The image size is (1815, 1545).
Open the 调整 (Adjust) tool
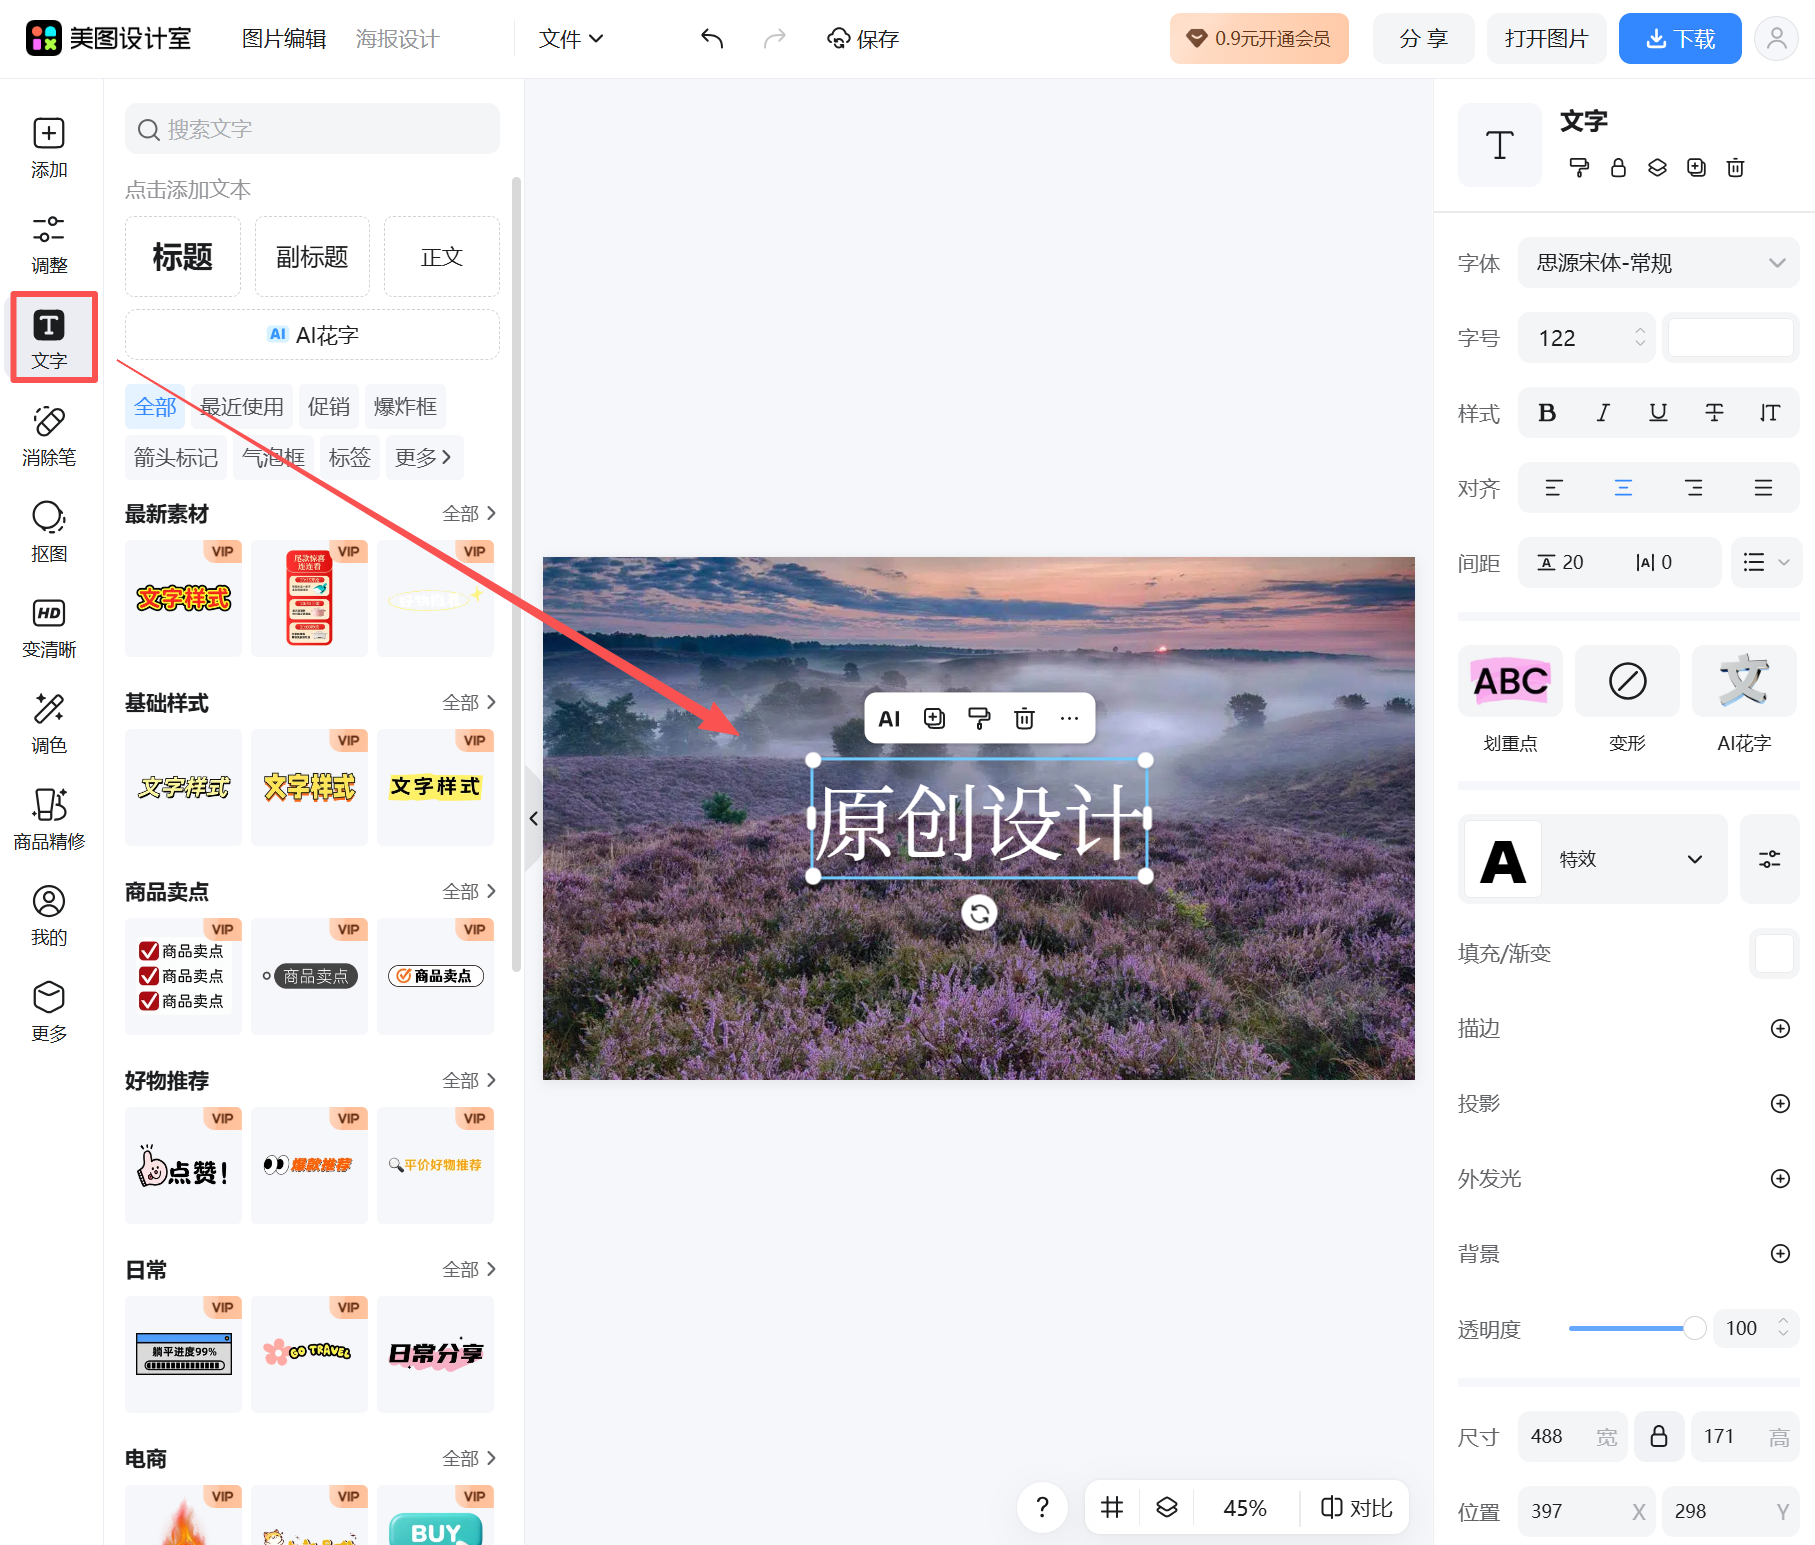click(49, 244)
